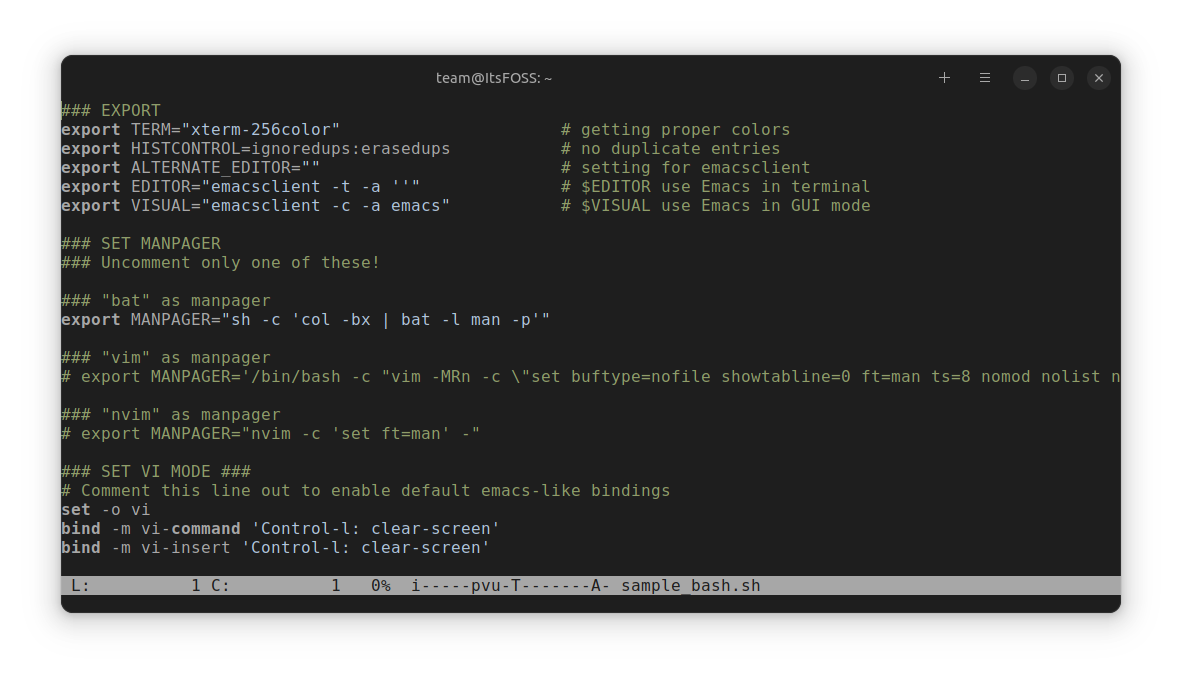Click the bind vi-insert clear-screen line
Screen dimensions: 1182x680
tap(276, 548)
